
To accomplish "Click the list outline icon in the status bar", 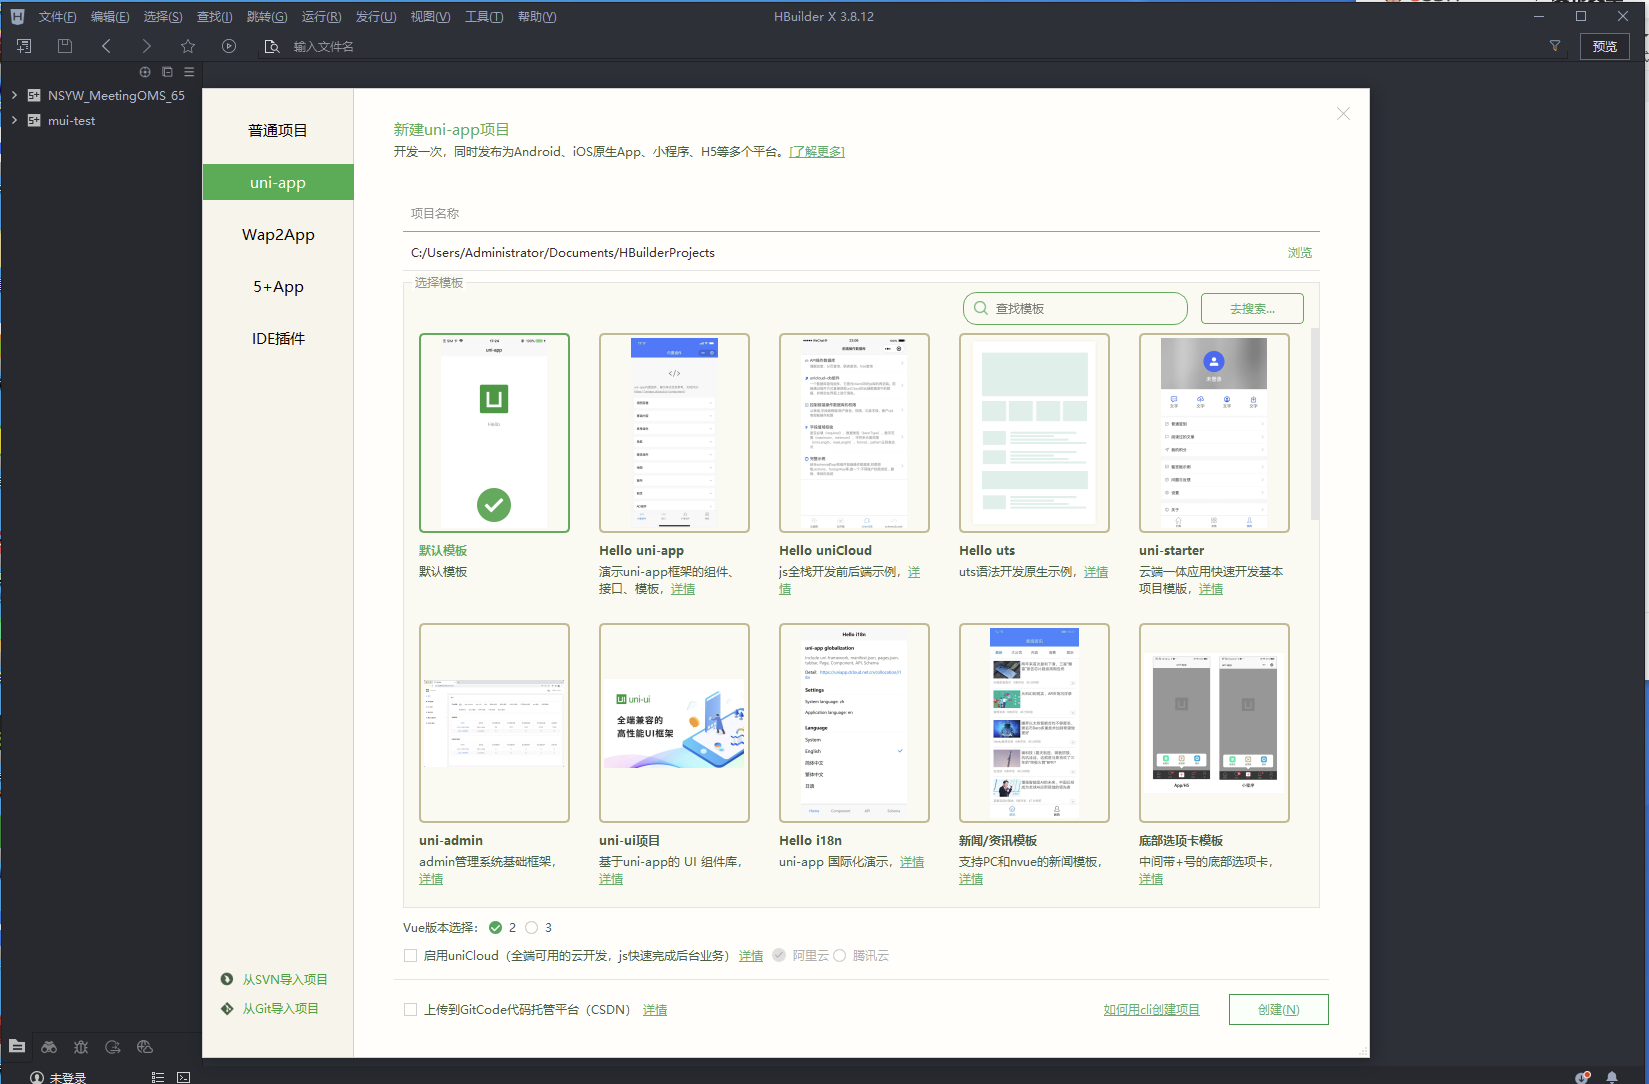I will point(157,1077).
